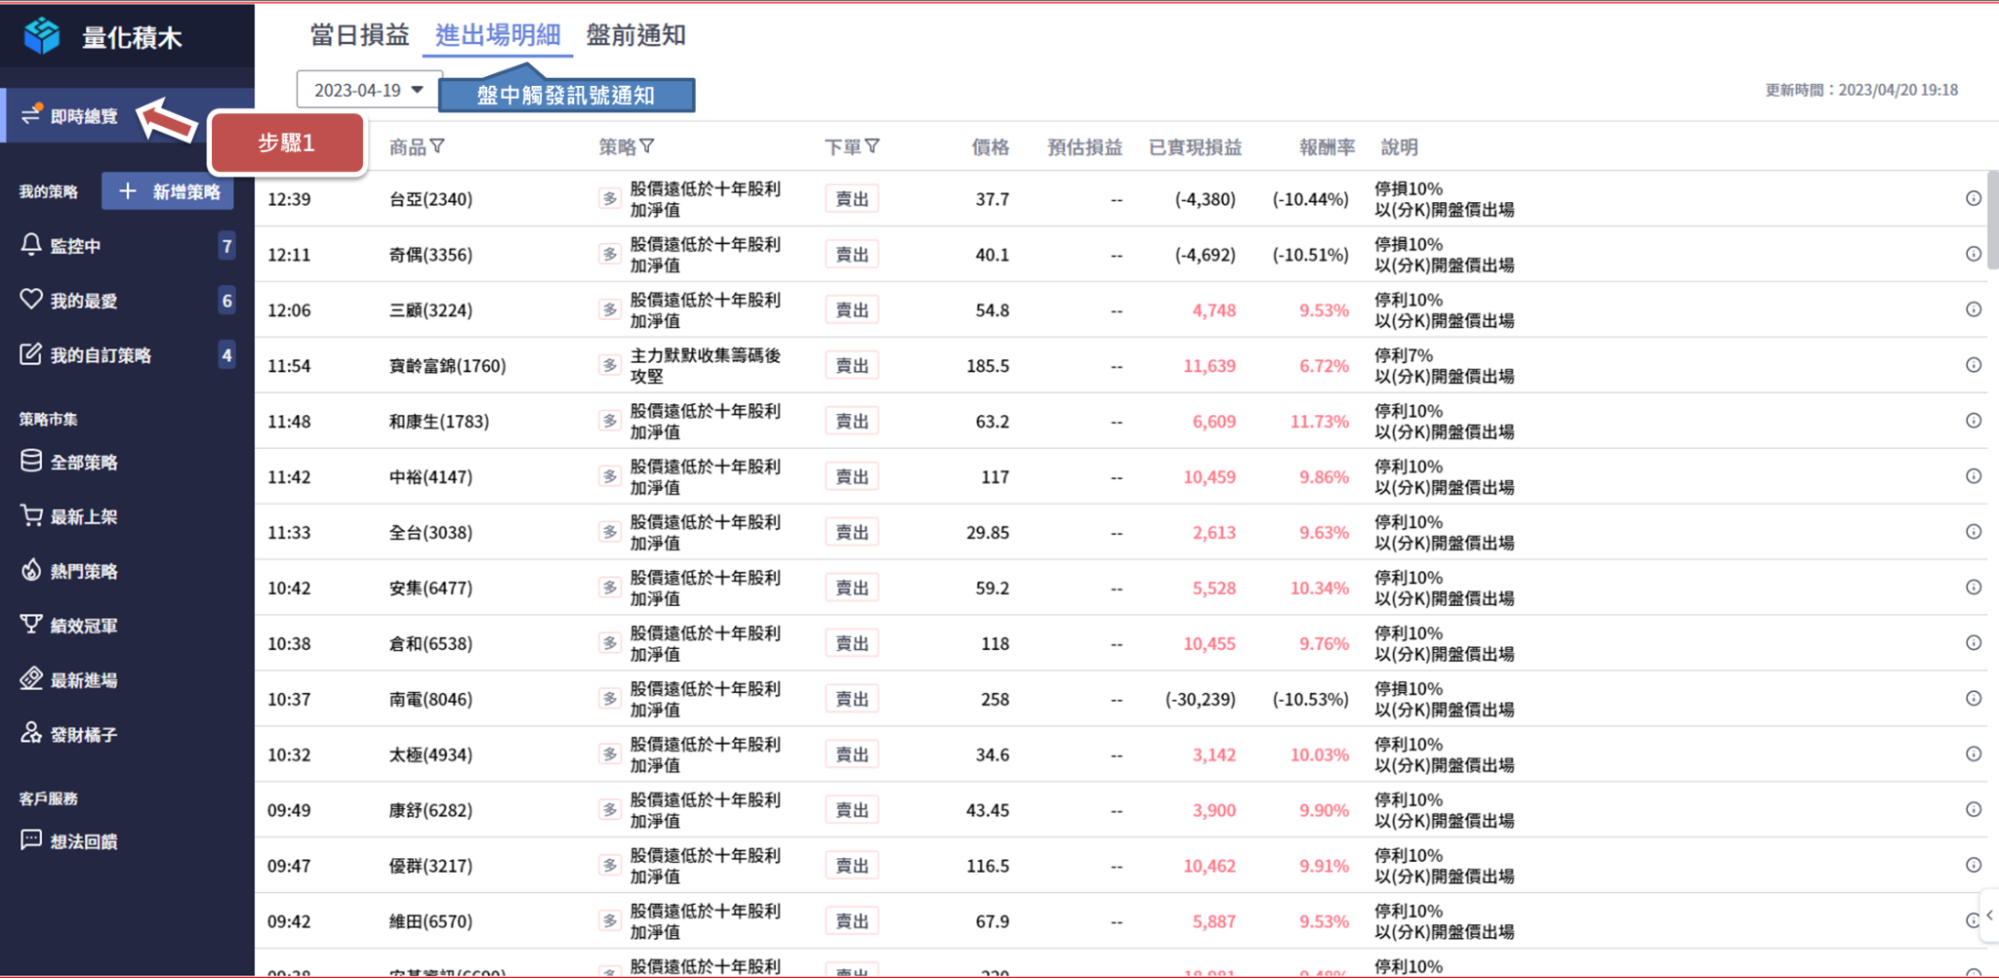
Task: Click the vertical scrollbar of the table
Action: [x=1992, y=220]
